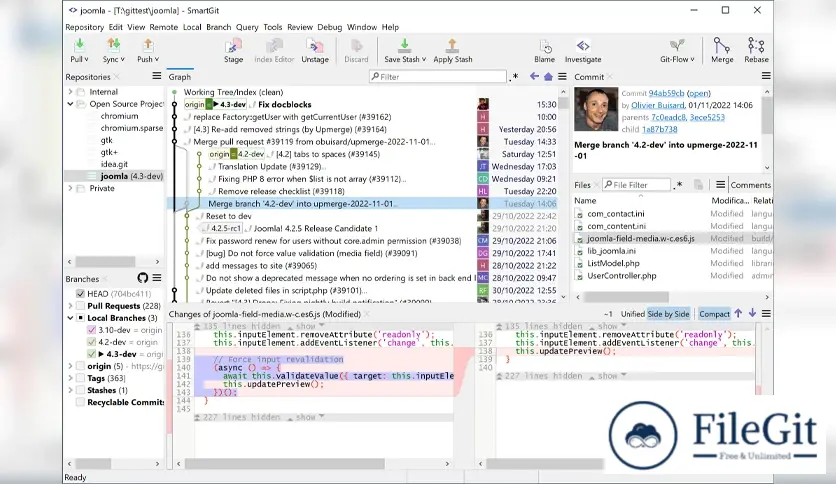
Task: Click the Olivier Buisard author link
Action: pos(657,105)
